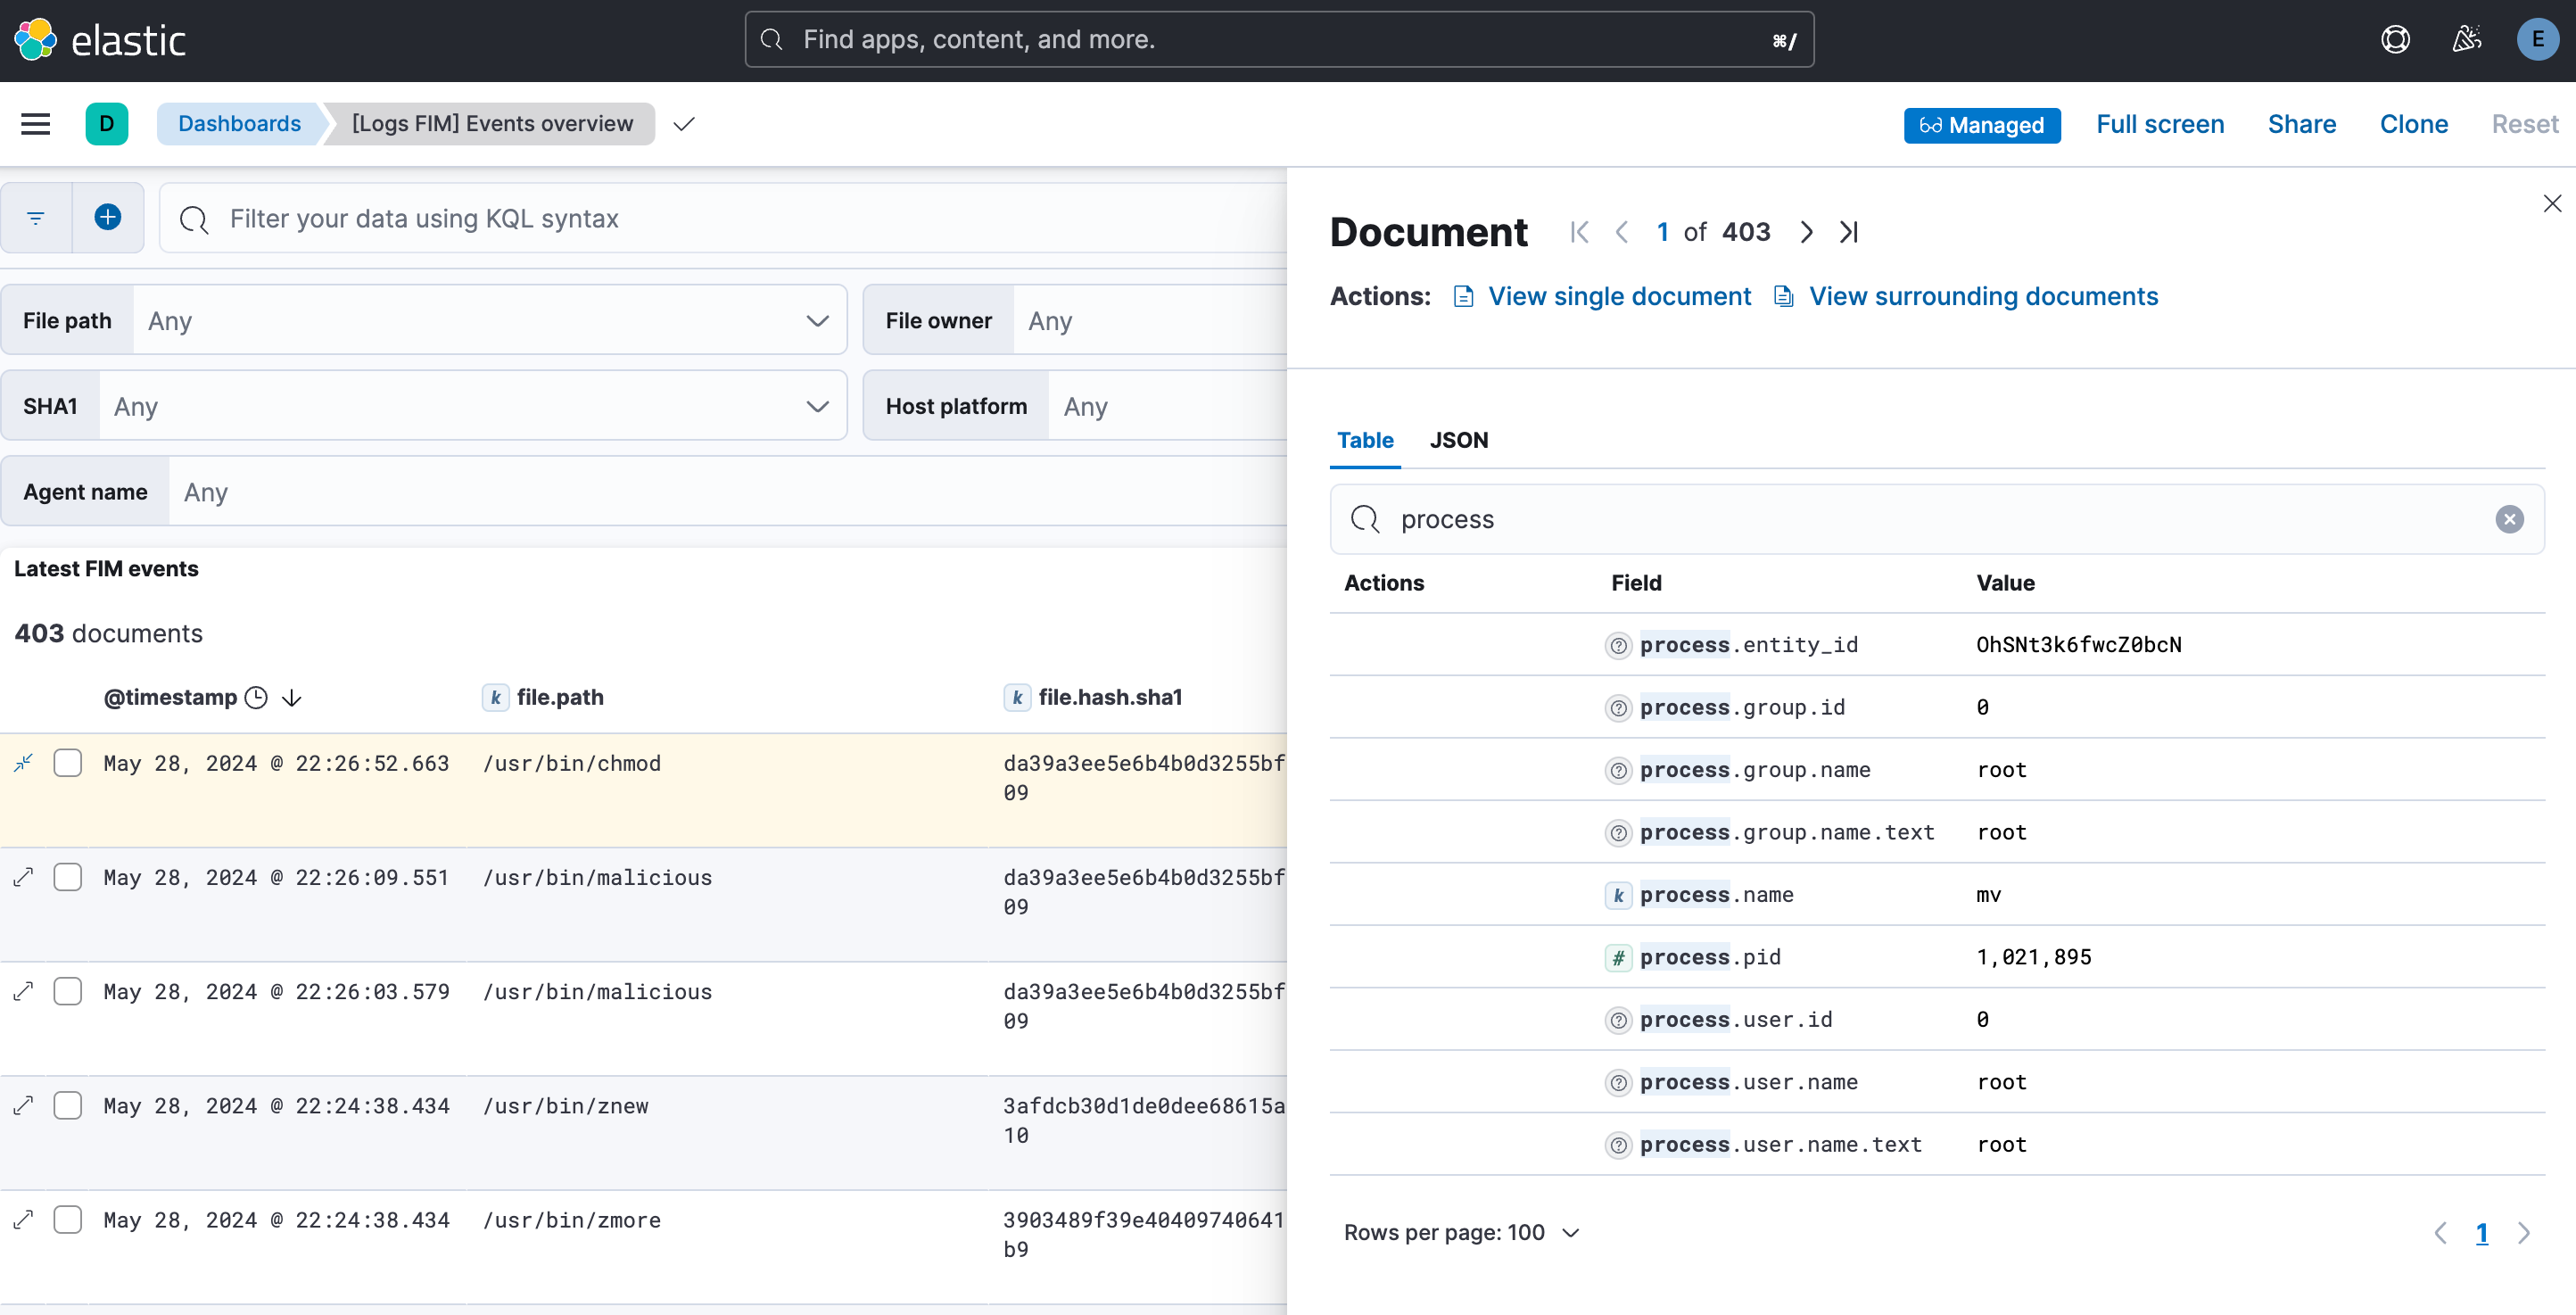Select the 22:26:03.579 malicious row checkbox
The height and width of the screenshot is (1315, 2576).
coord(68,991)
